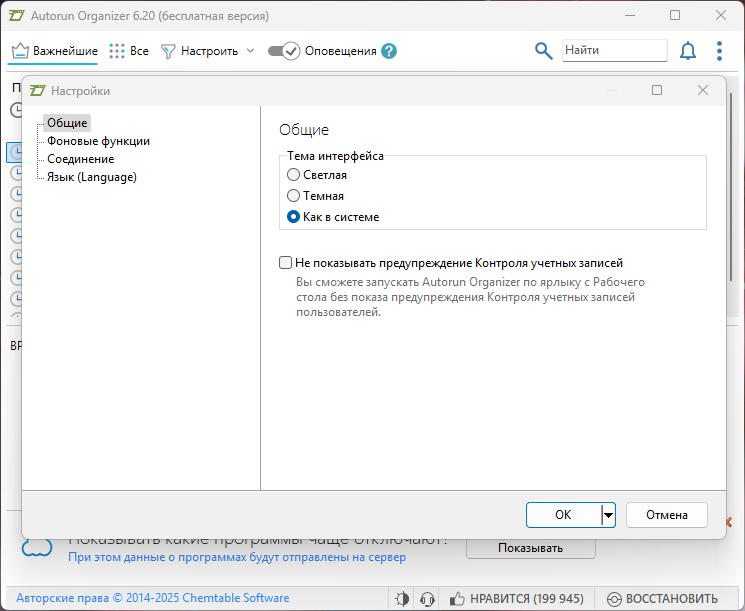Click the НРАВИТСЯ thumbs-up button
This screenshot has width=745, height=611.
[x=516, y=599]
